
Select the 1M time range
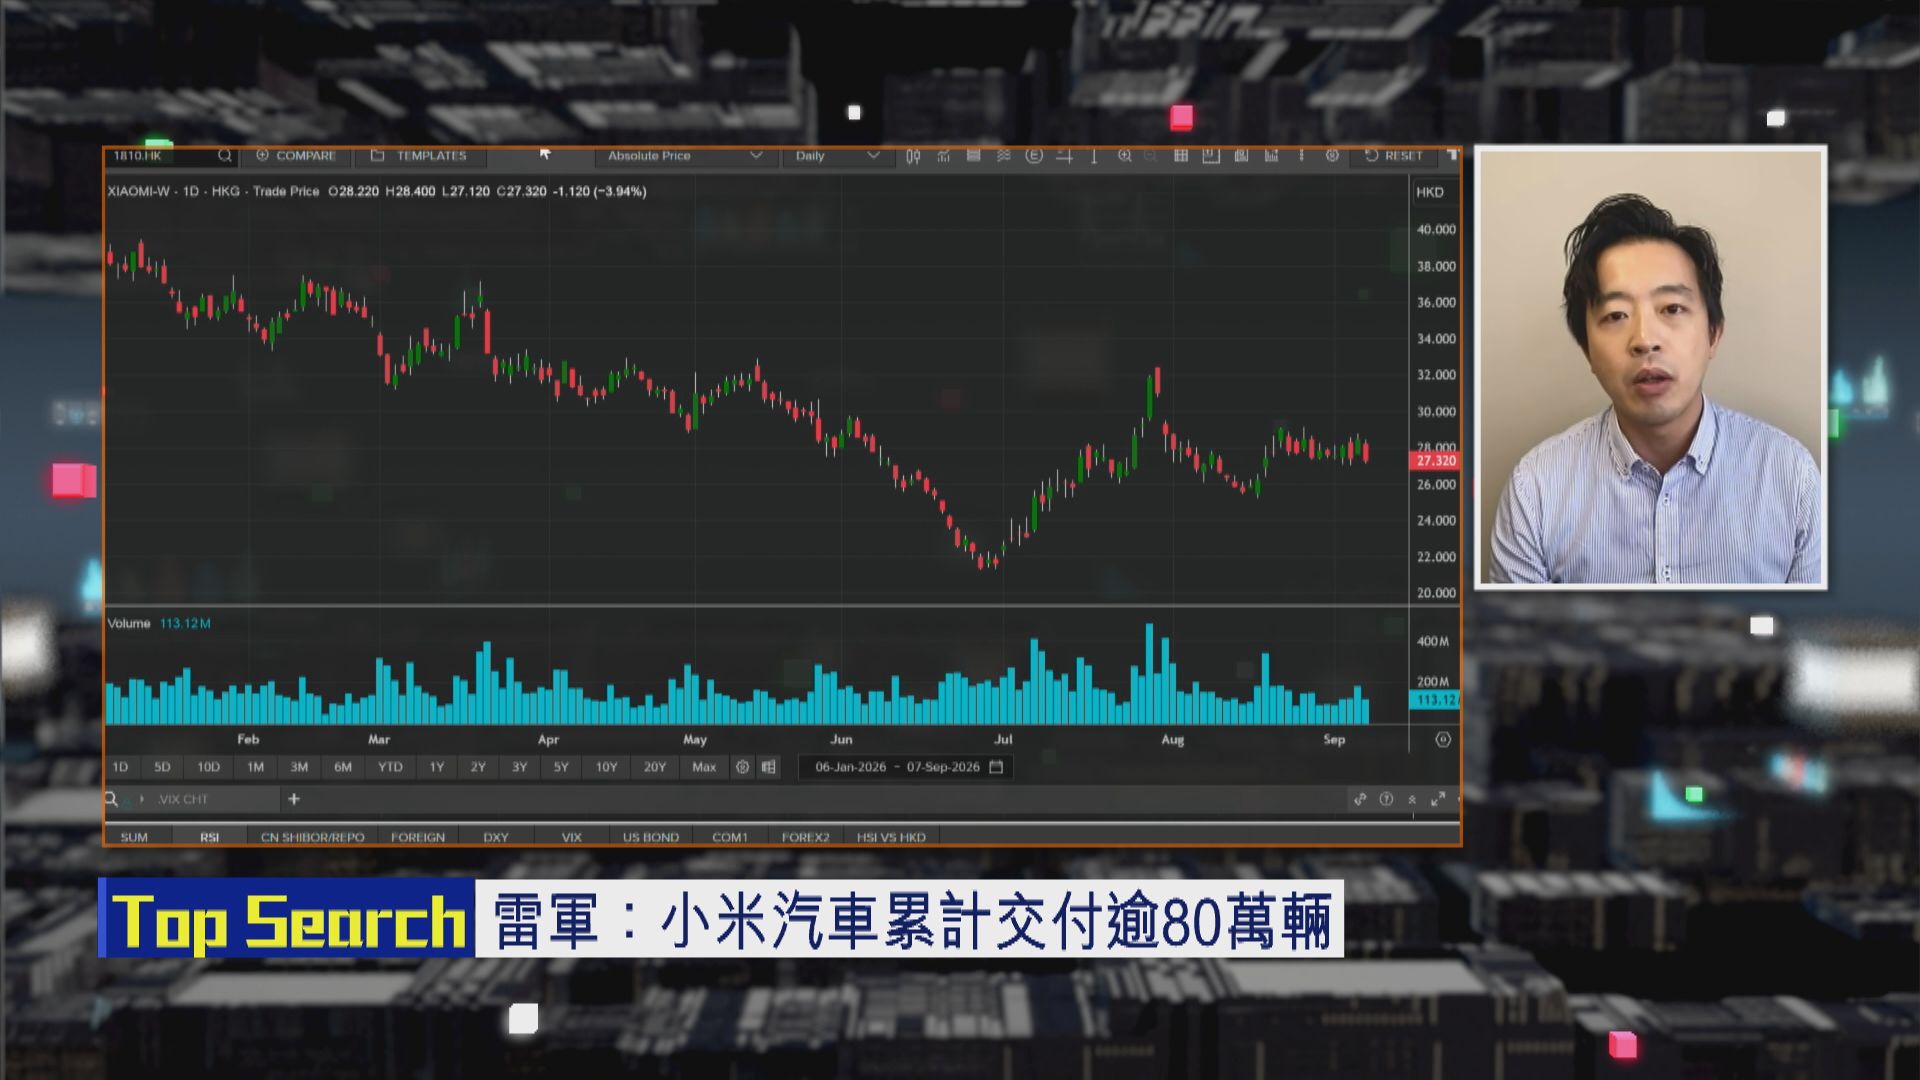point(256,767)
